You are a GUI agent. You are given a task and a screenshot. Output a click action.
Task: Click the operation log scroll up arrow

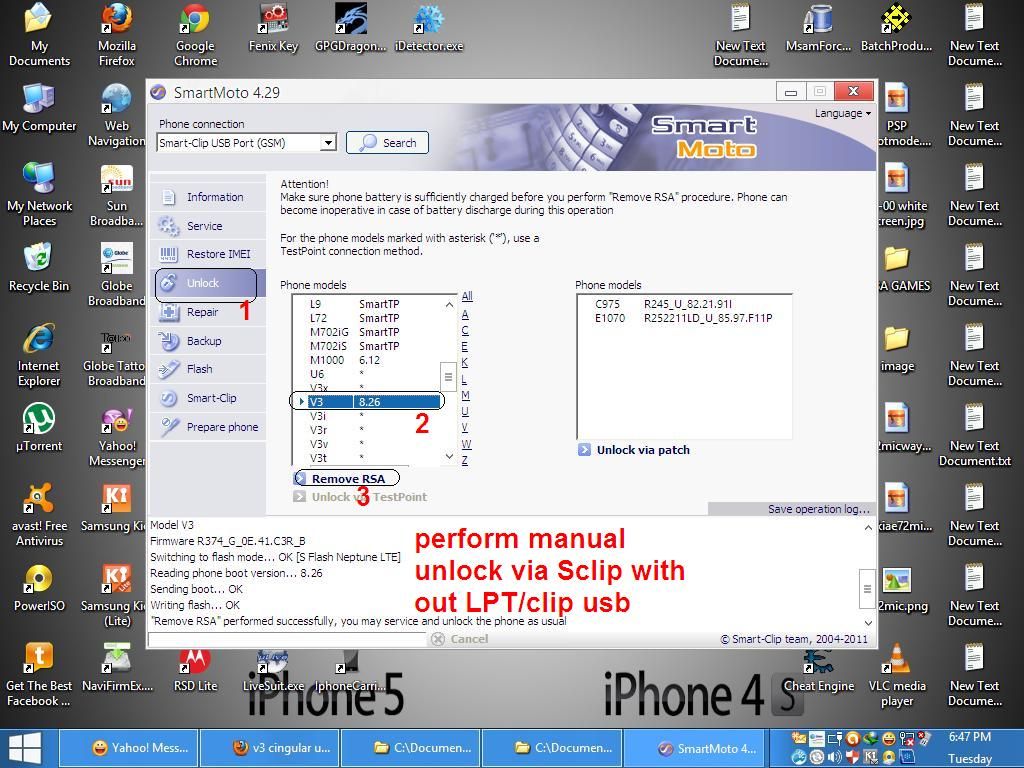(868, 527)
